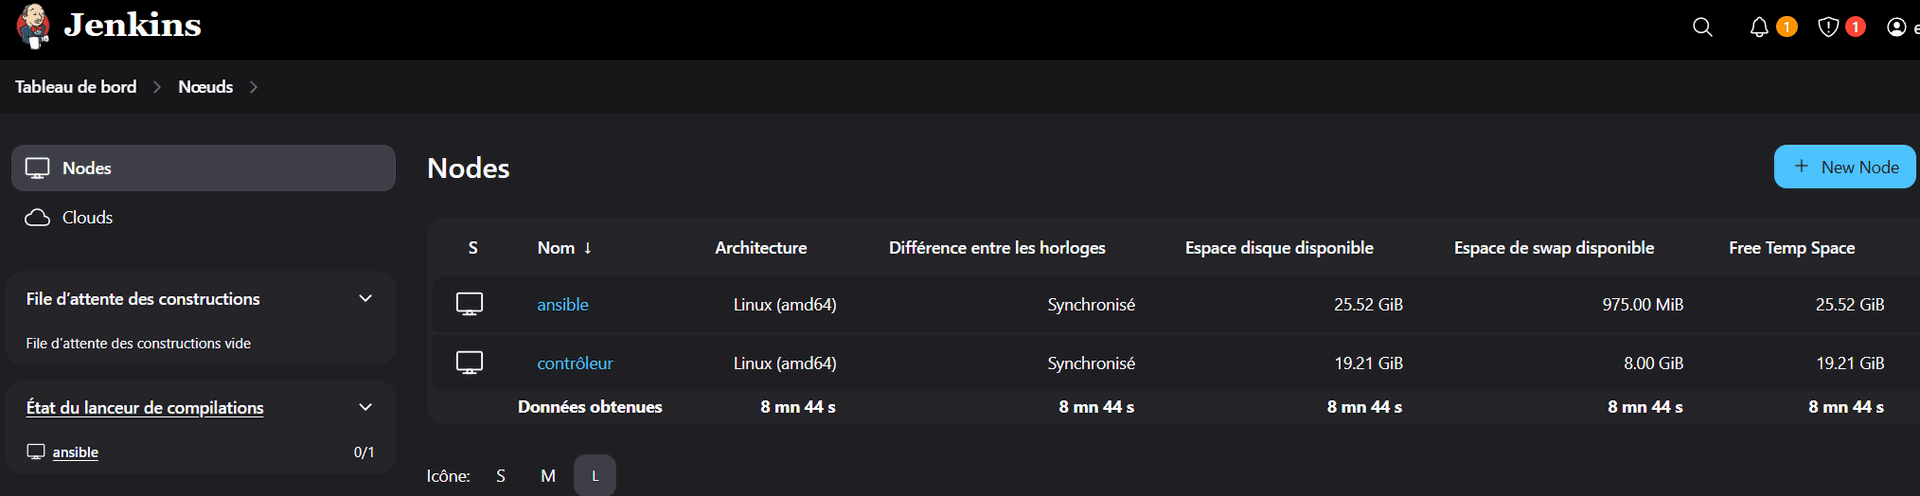Open the search magnifier icon
This screenshot has width=1920, height=496.
point(1702,27)
